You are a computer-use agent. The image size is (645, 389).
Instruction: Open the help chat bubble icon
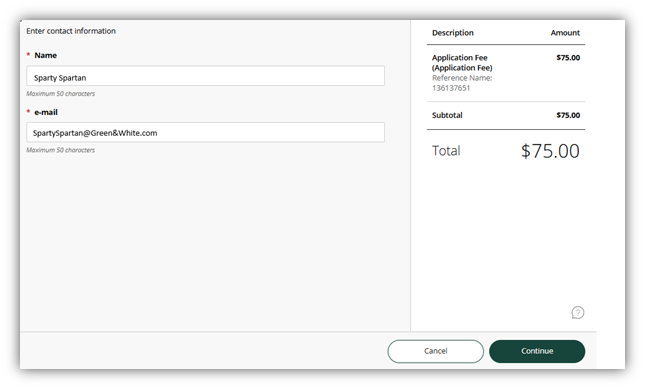578,313
